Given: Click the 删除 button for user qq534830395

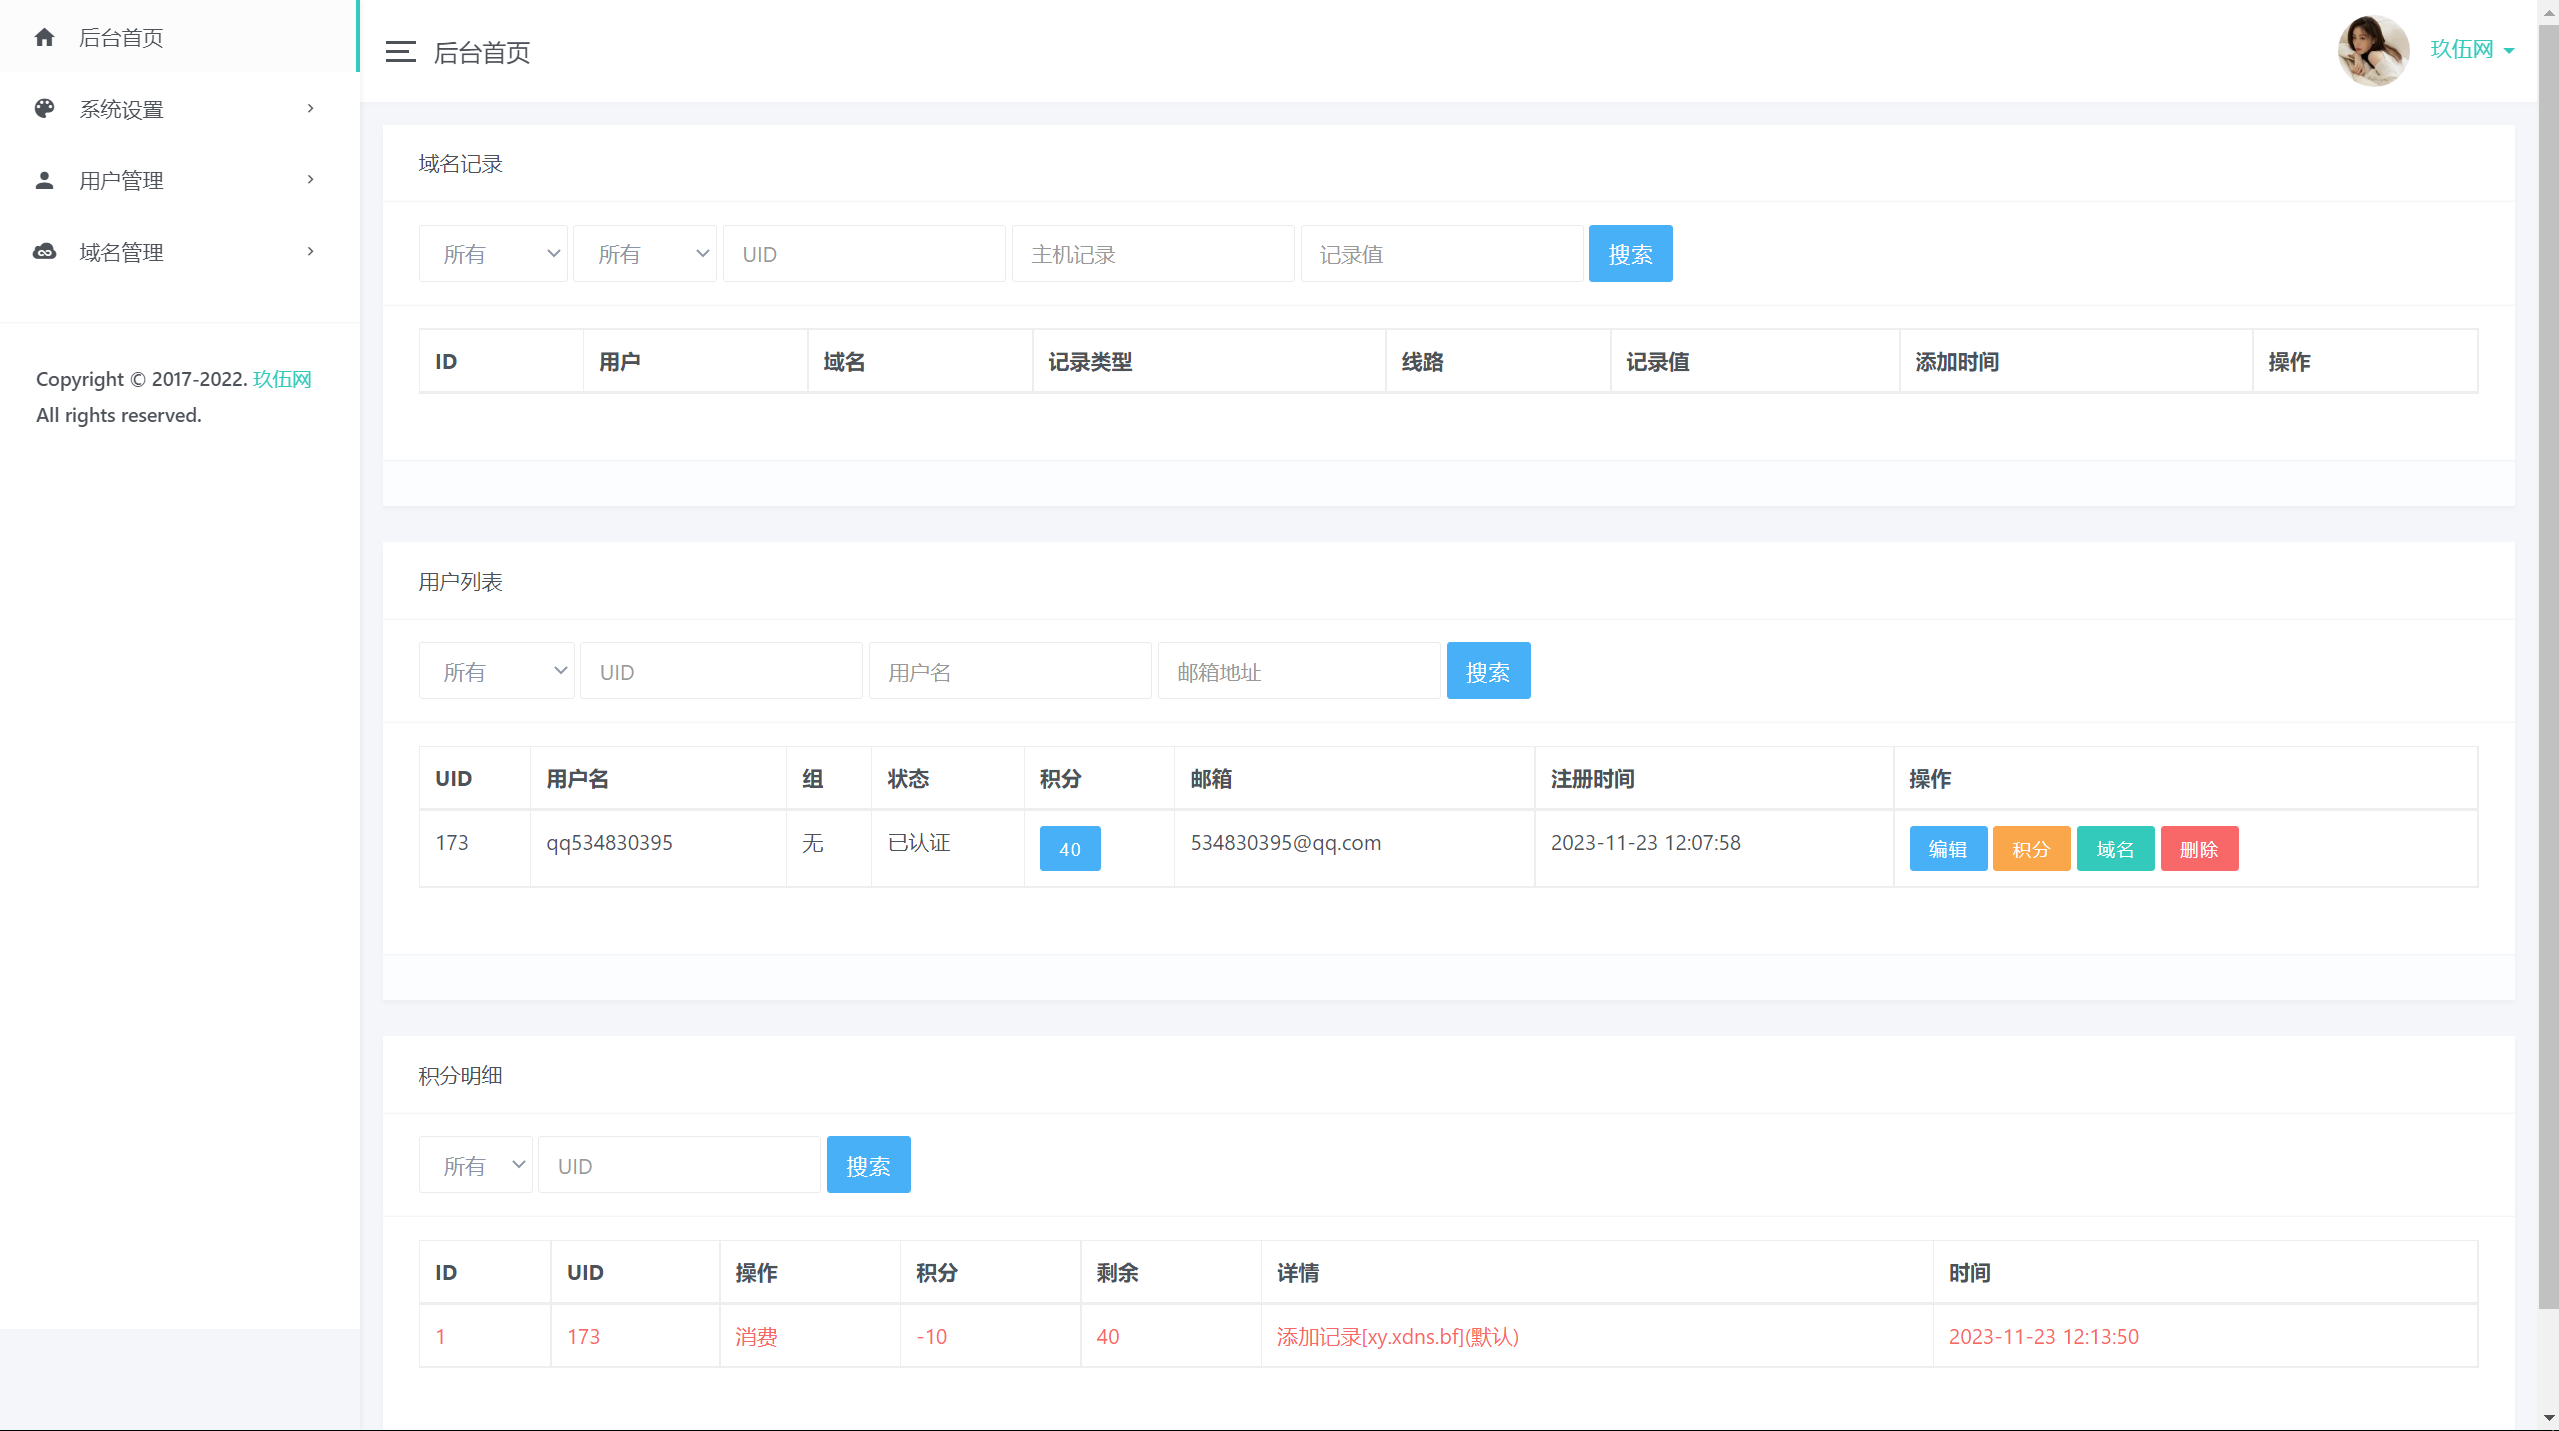Looking at the screenshot, I should coord(2197,849).
